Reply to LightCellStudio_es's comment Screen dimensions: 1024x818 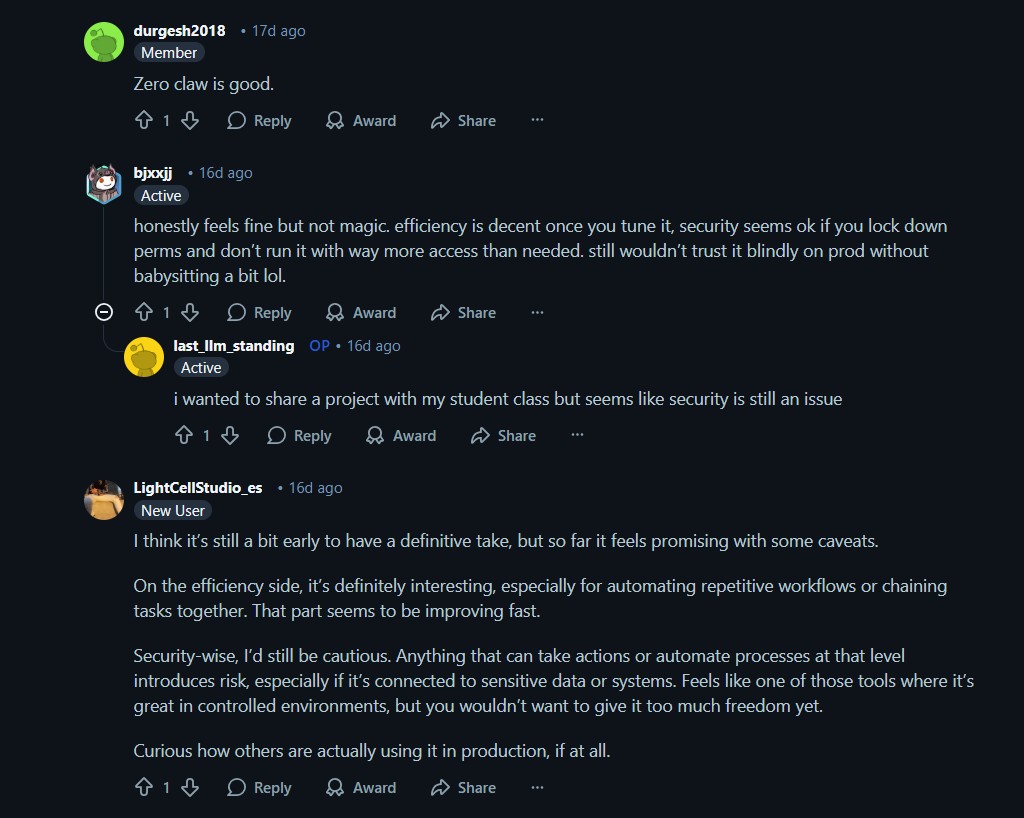(259, 788)
